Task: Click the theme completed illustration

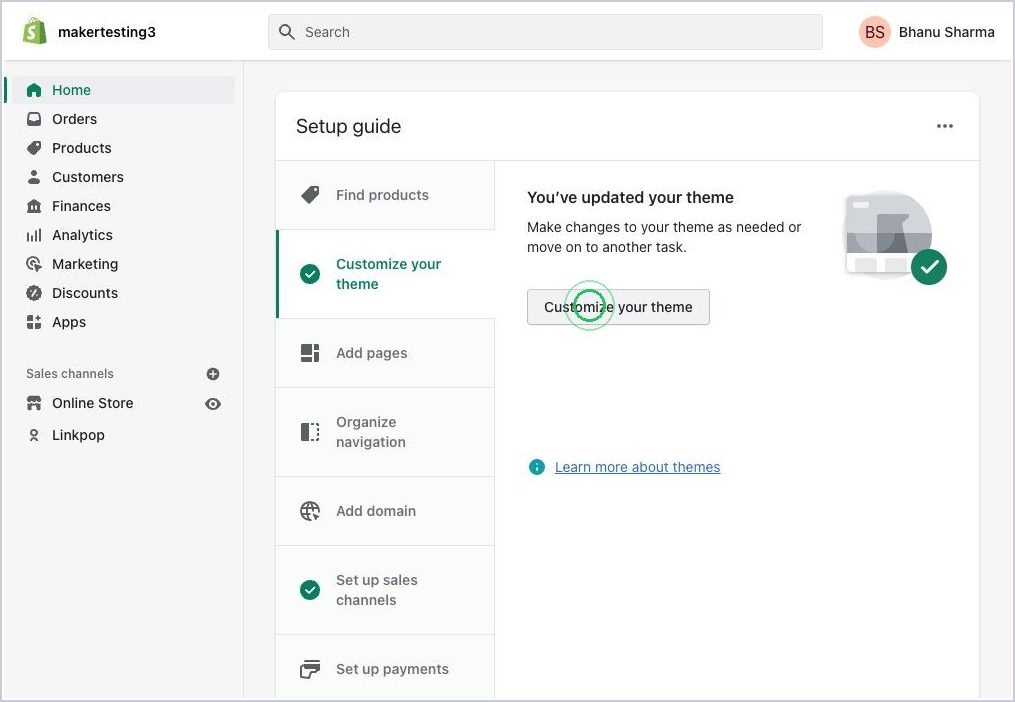Action: [894, 237]
